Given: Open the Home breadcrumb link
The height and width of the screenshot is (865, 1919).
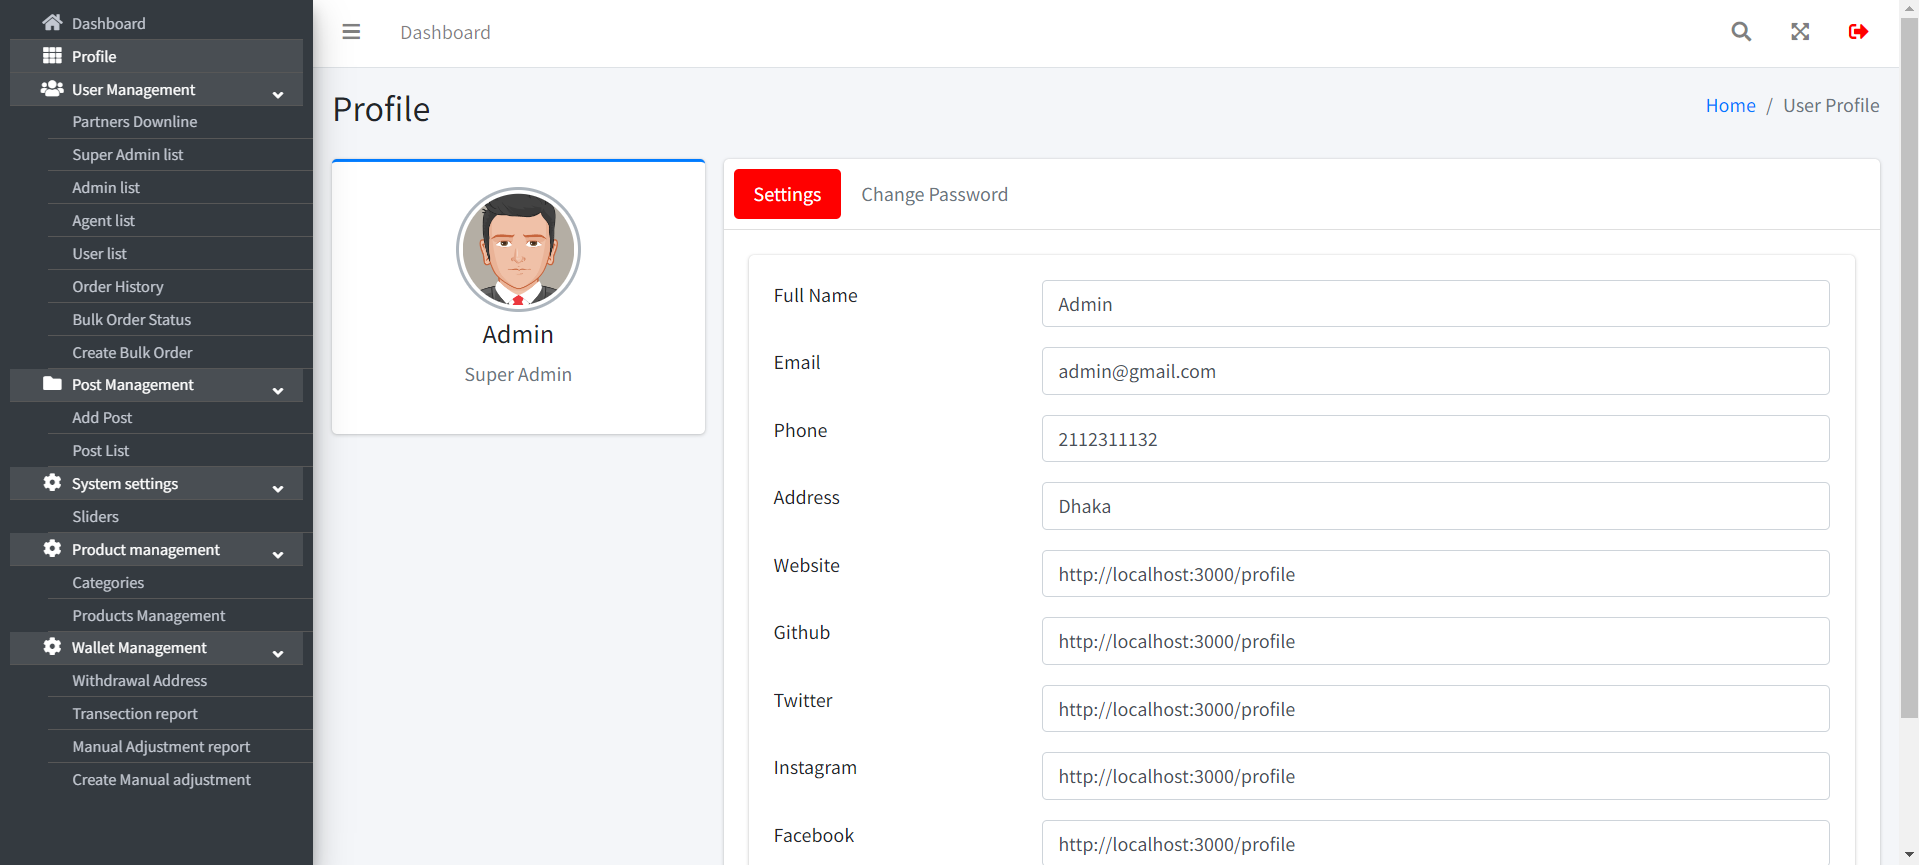Looking at the screenshot, I should tap(1730, 106).
